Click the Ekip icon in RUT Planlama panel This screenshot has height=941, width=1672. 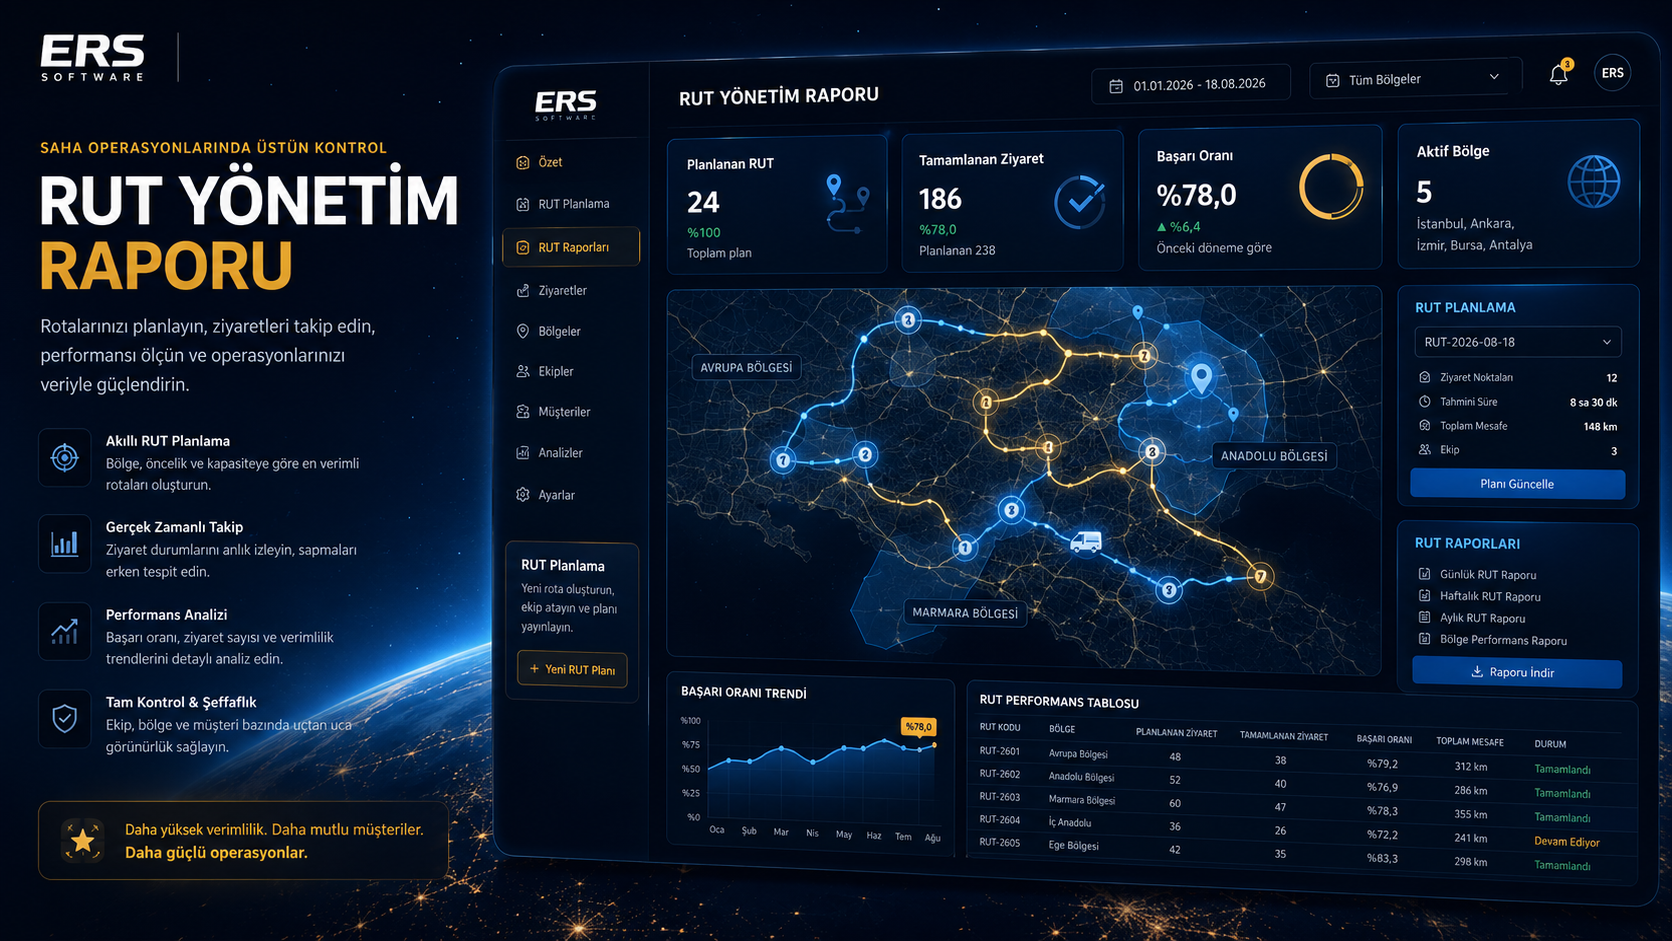[x=1424, y=449]
